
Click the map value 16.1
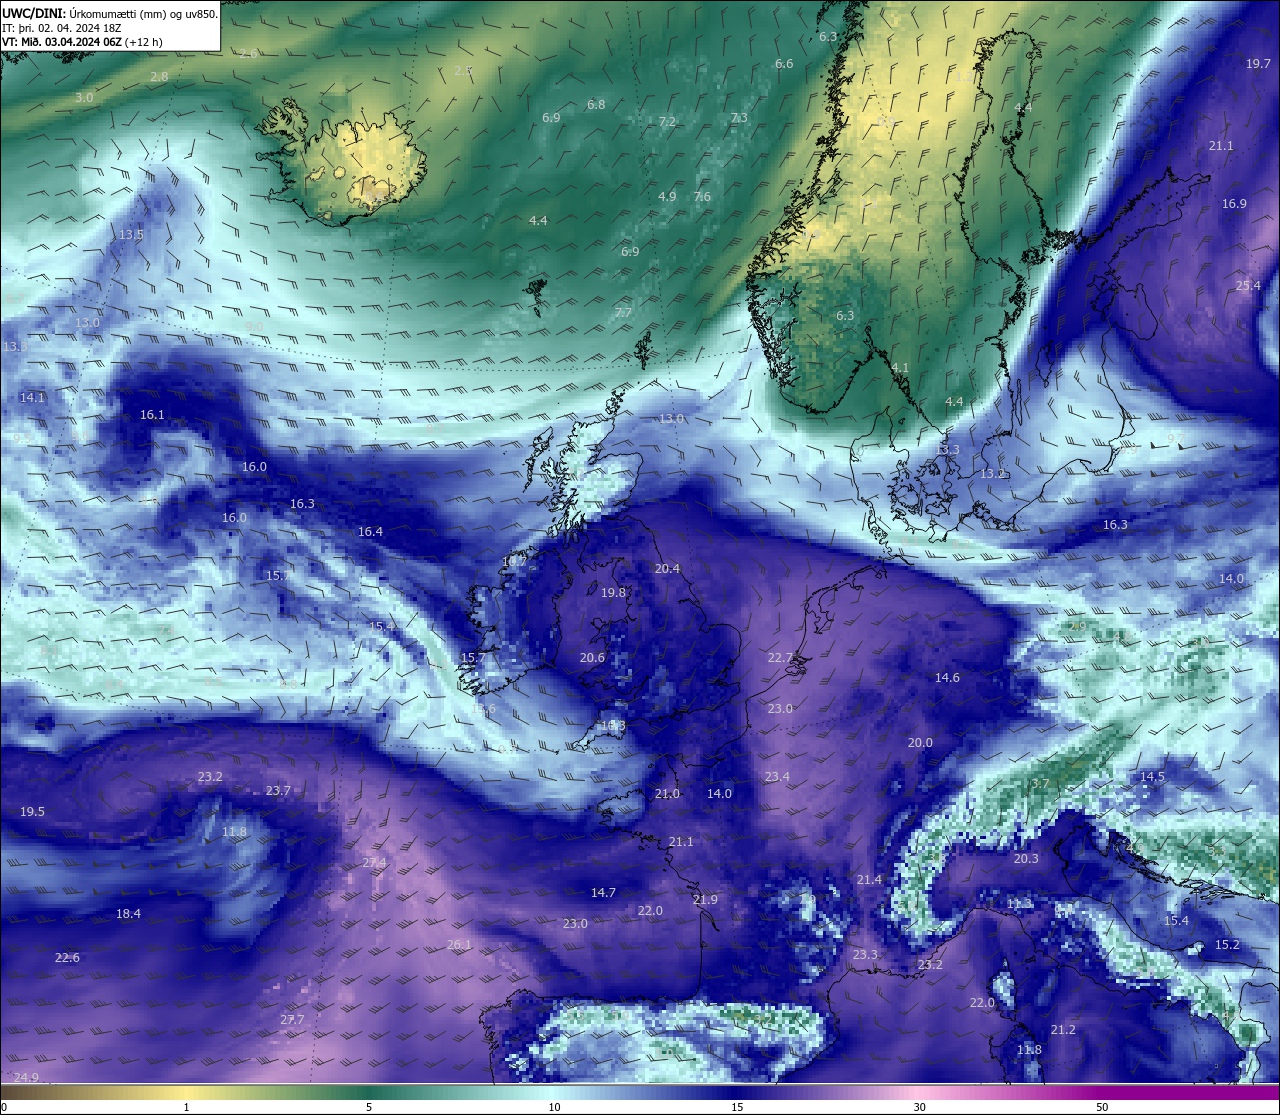[152, 415]
